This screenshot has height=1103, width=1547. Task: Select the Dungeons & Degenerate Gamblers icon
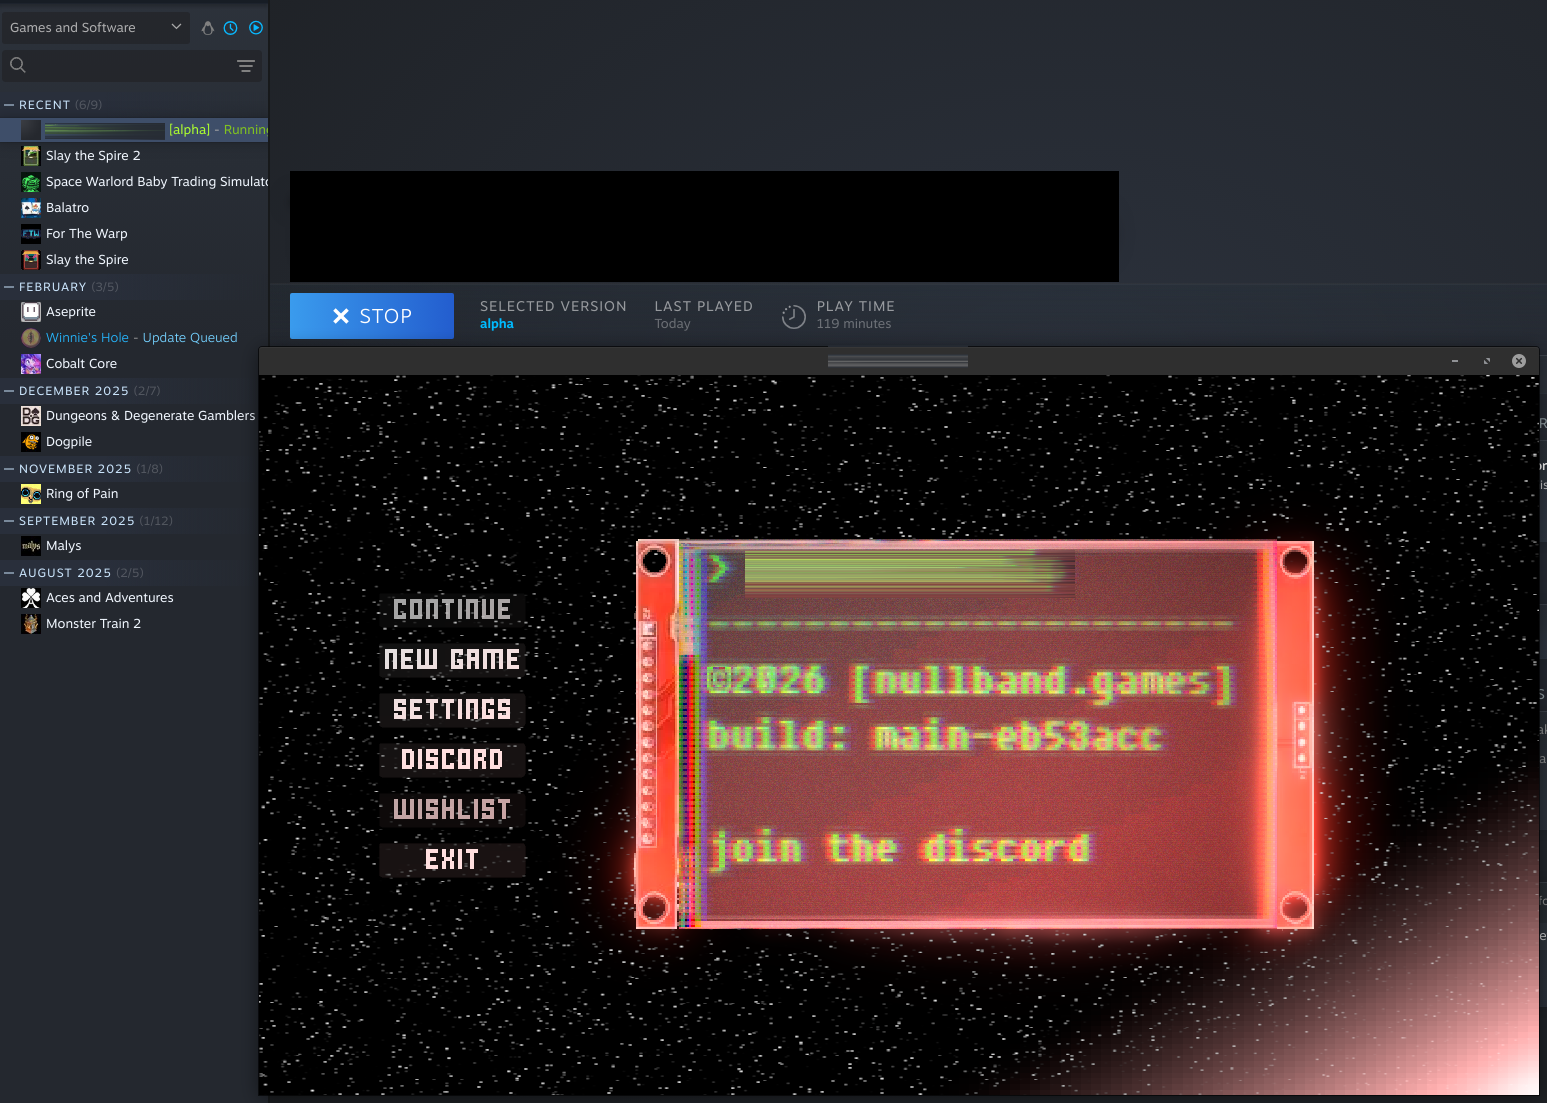click(30, 415)
